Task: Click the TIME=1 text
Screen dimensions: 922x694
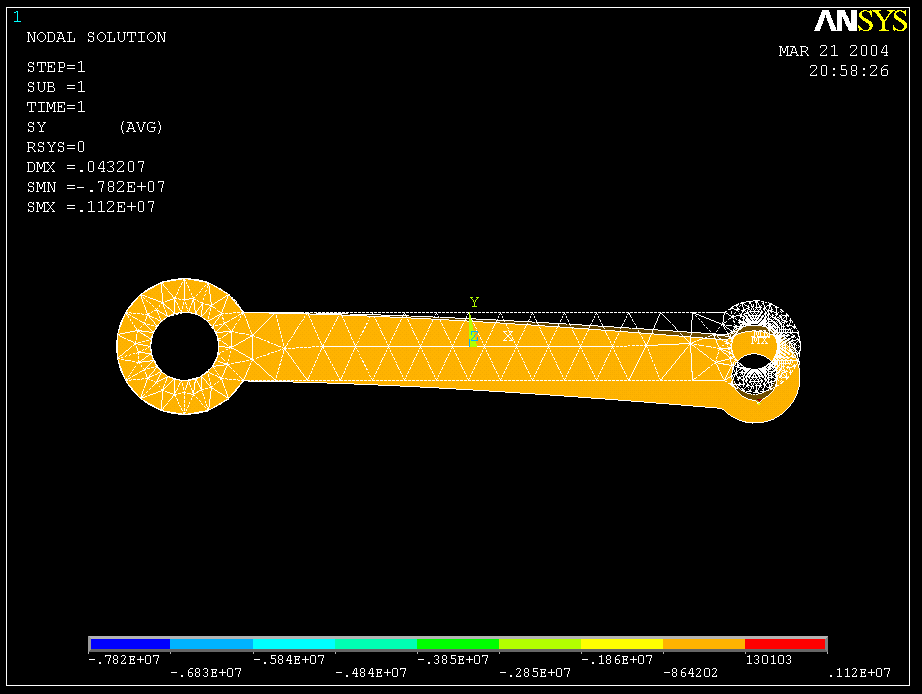Action: (56, 107)
